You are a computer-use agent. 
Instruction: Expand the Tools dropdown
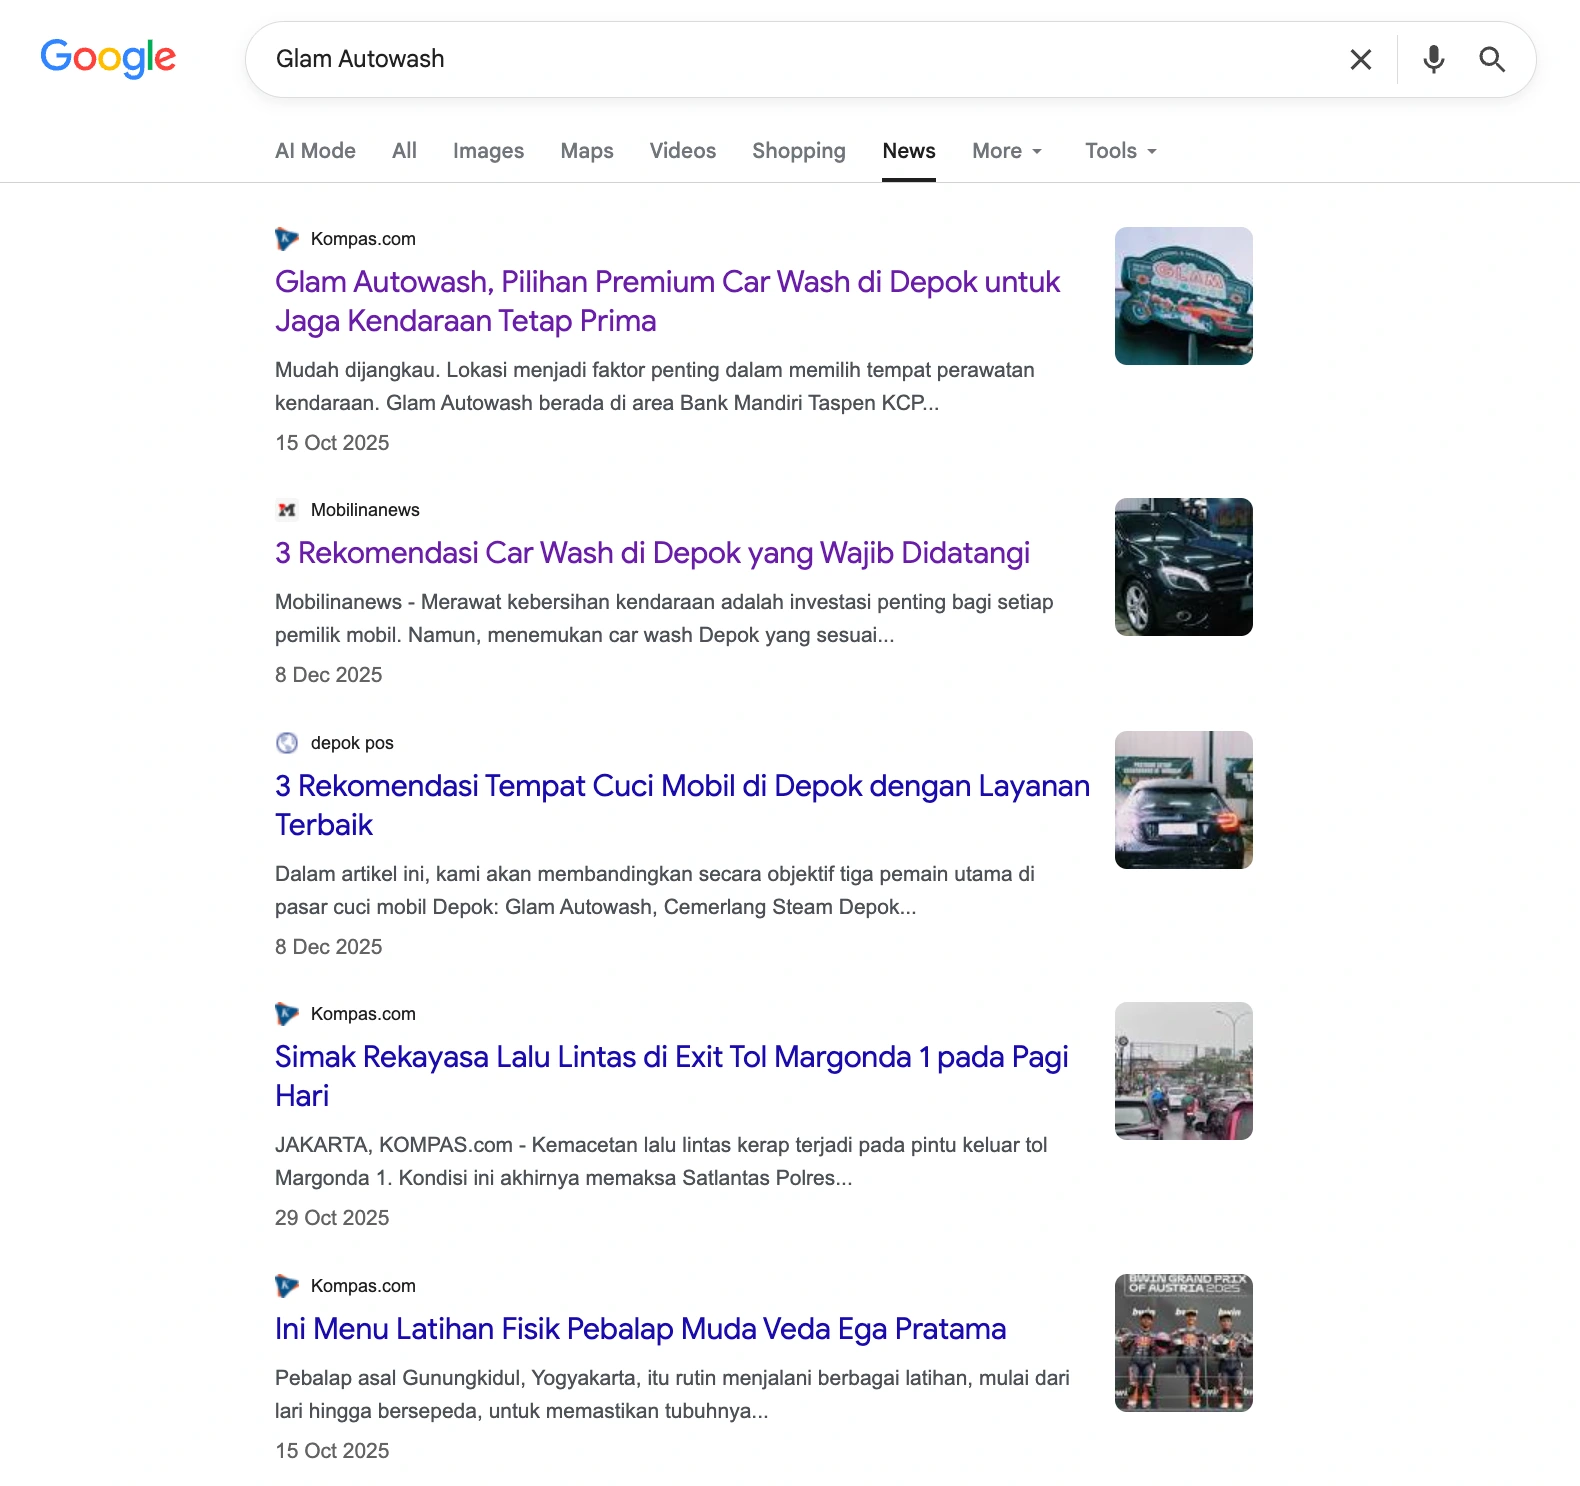coord(1121,151)
